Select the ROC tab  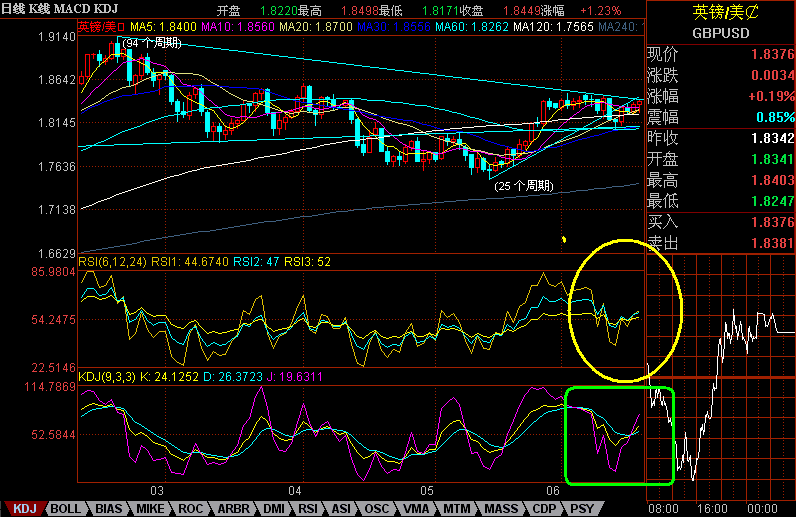(193, 509)
